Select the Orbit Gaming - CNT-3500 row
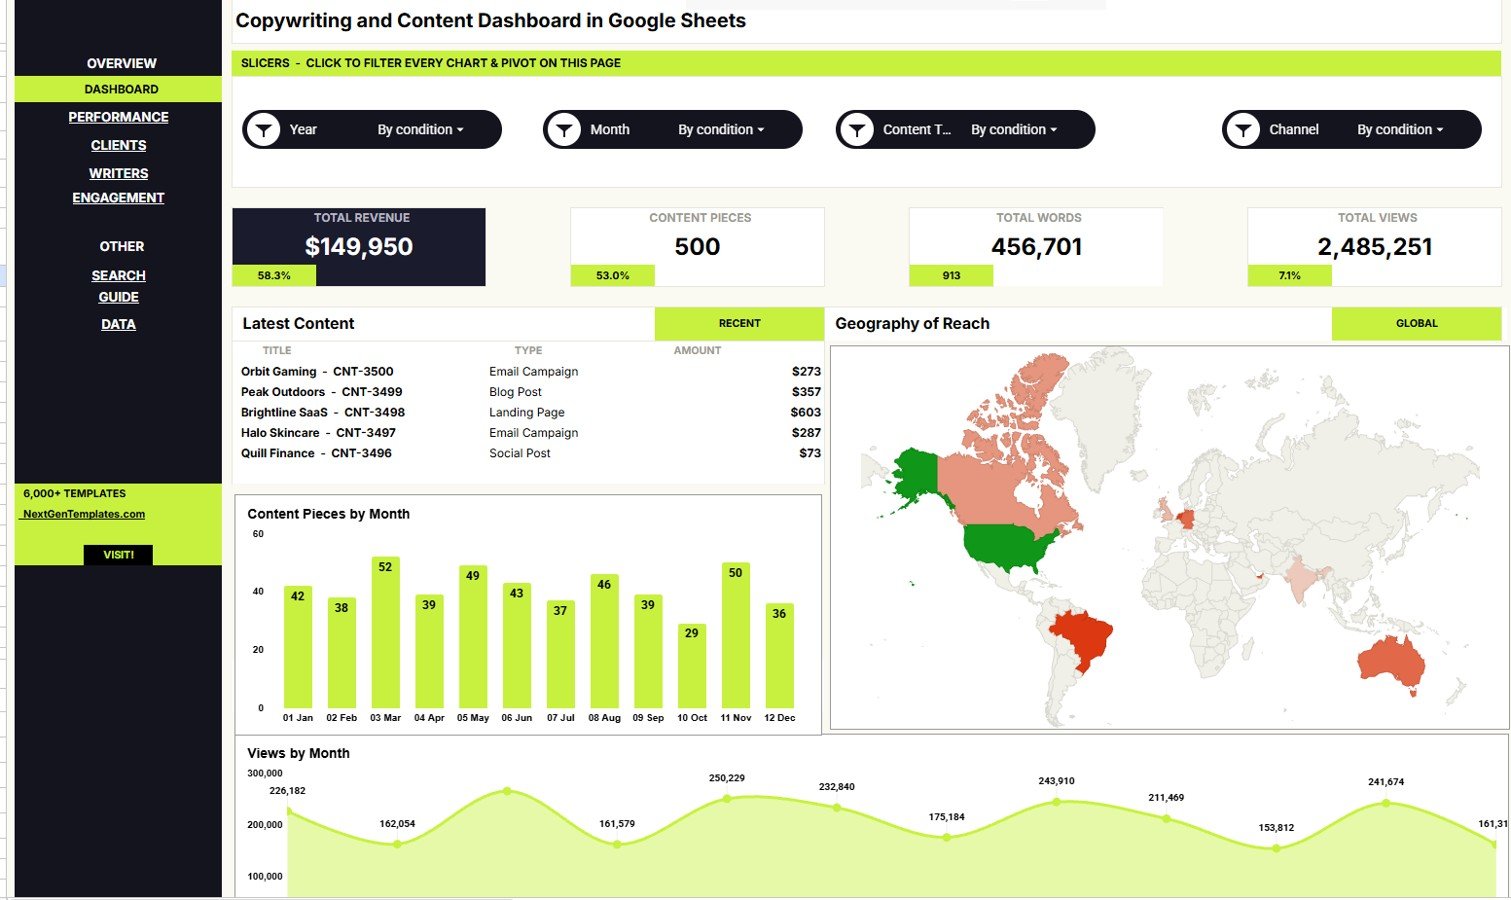The width and height of the screenshot is (1511, 900). pos(529,371)
